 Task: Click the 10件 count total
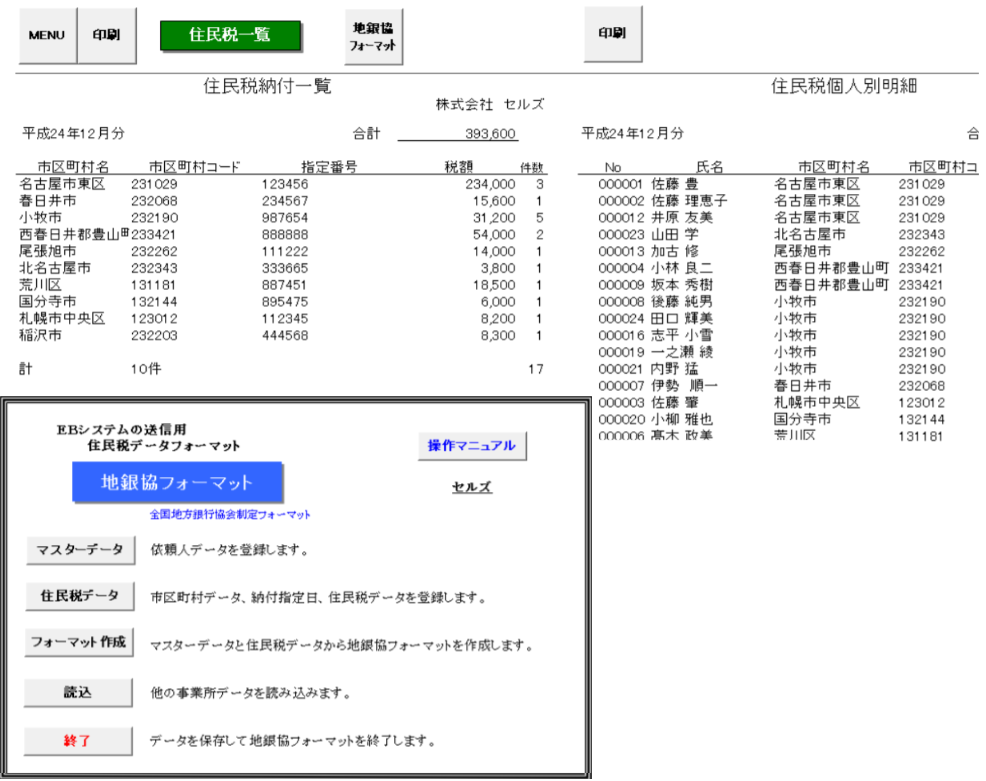(x=146, y=369)
